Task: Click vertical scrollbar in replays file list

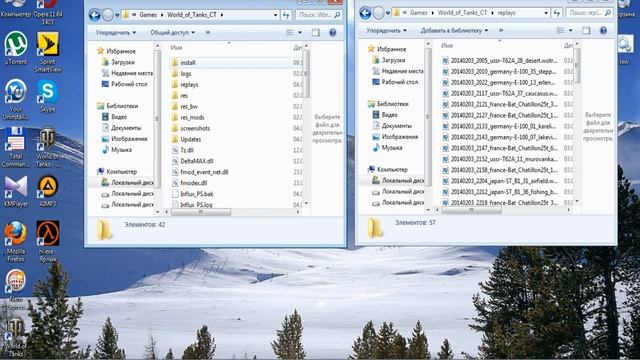Action: click(x=576, y=65)
